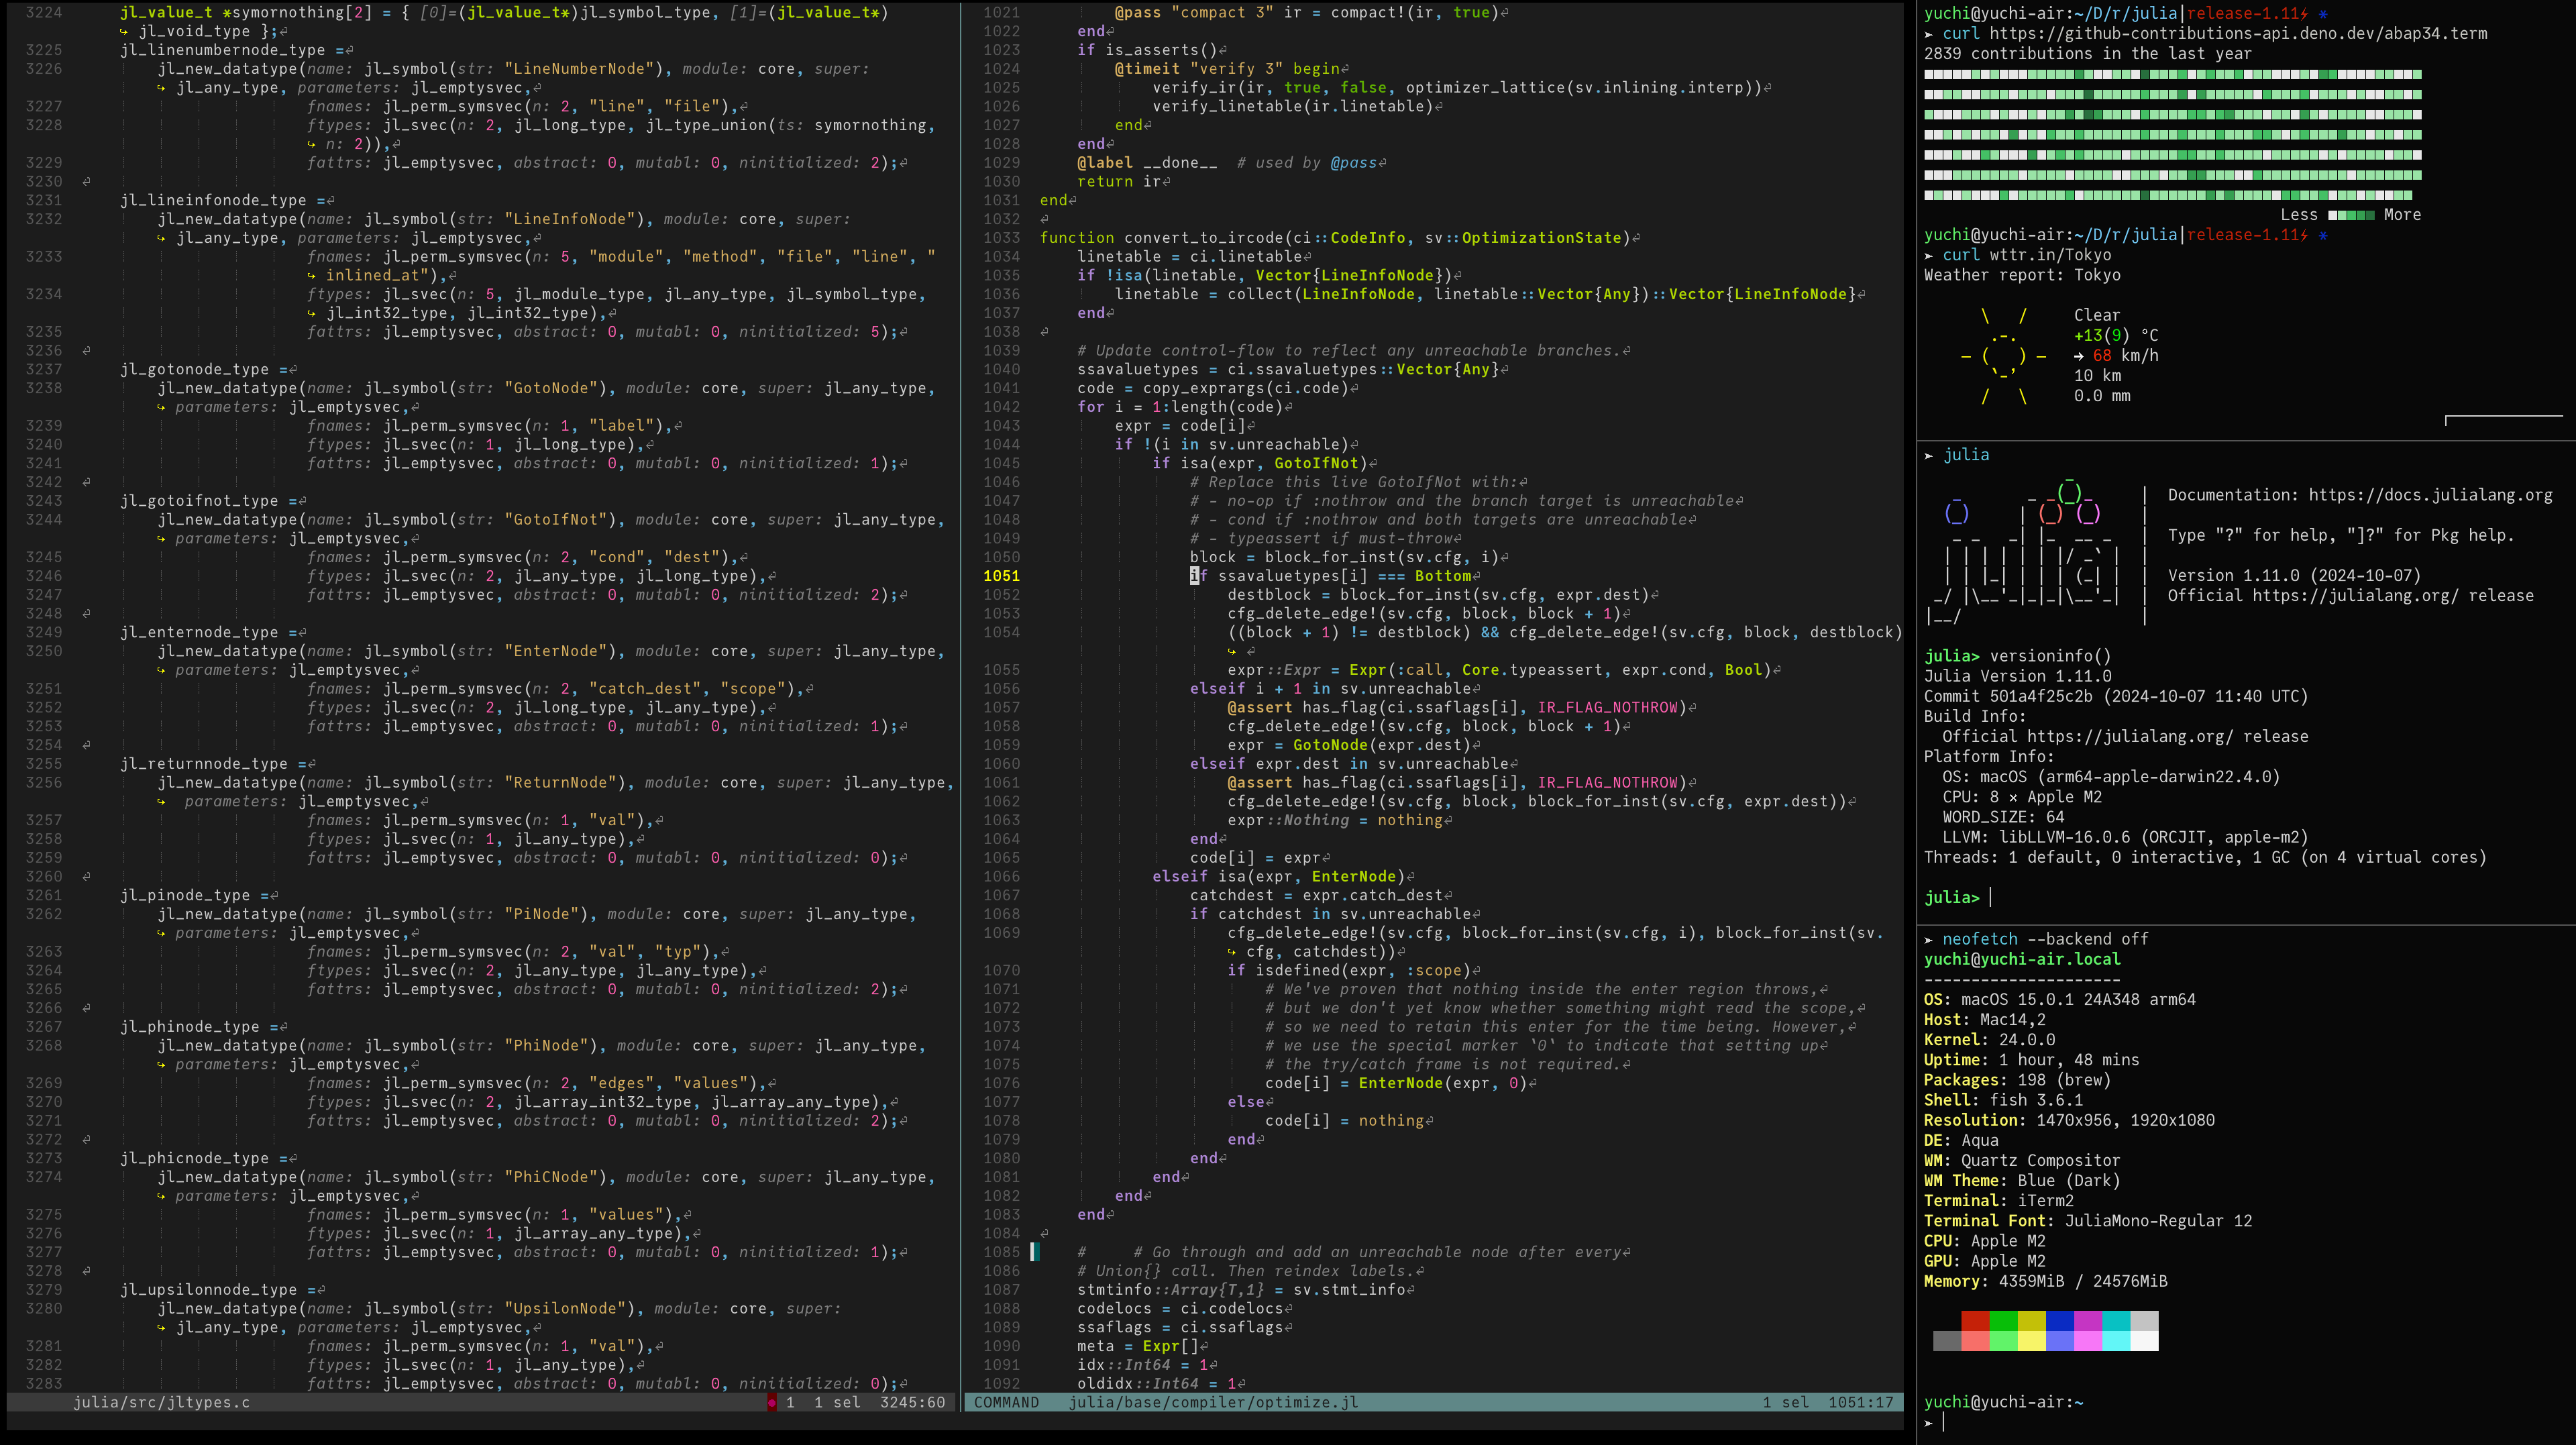Click the red '68' wind speed value
This screenshot has height=1445, width=2576.
2102,356
